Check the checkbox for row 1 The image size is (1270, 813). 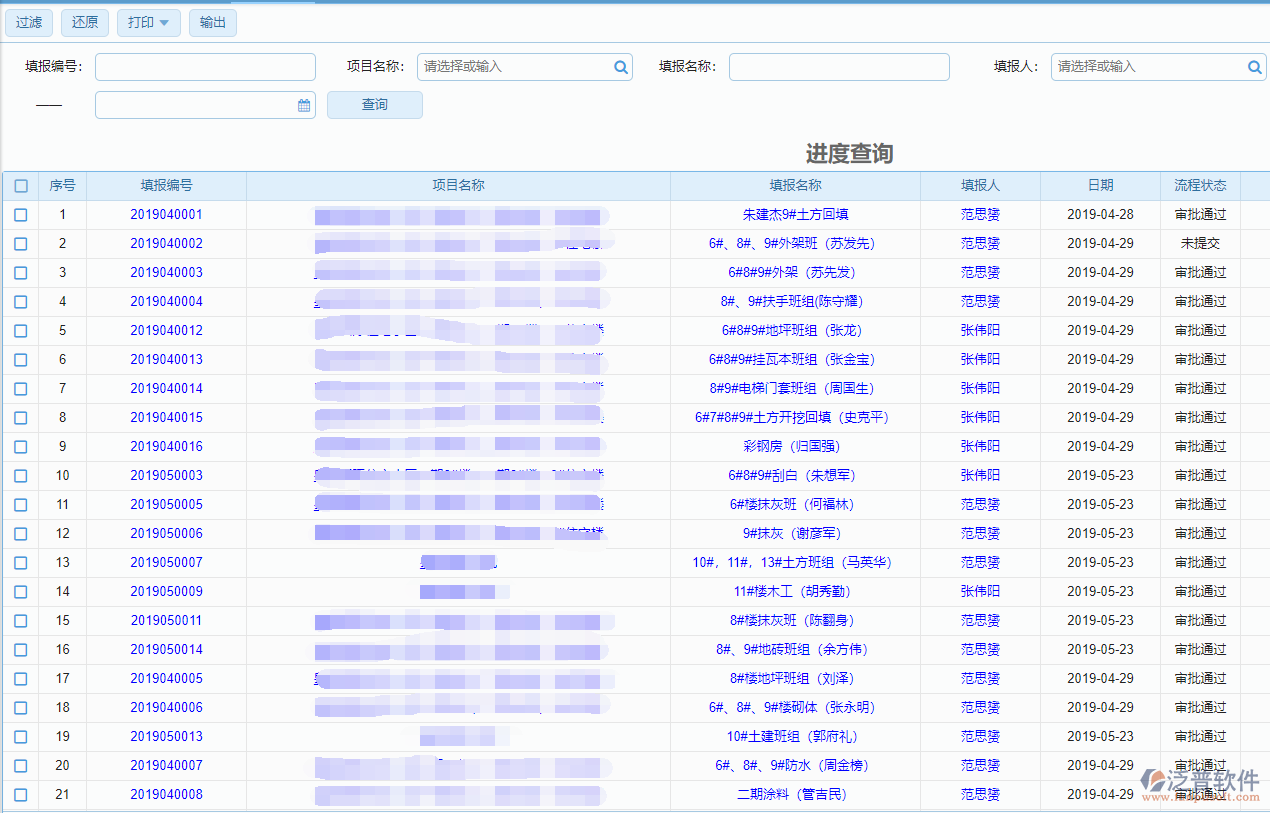point(21,215)
